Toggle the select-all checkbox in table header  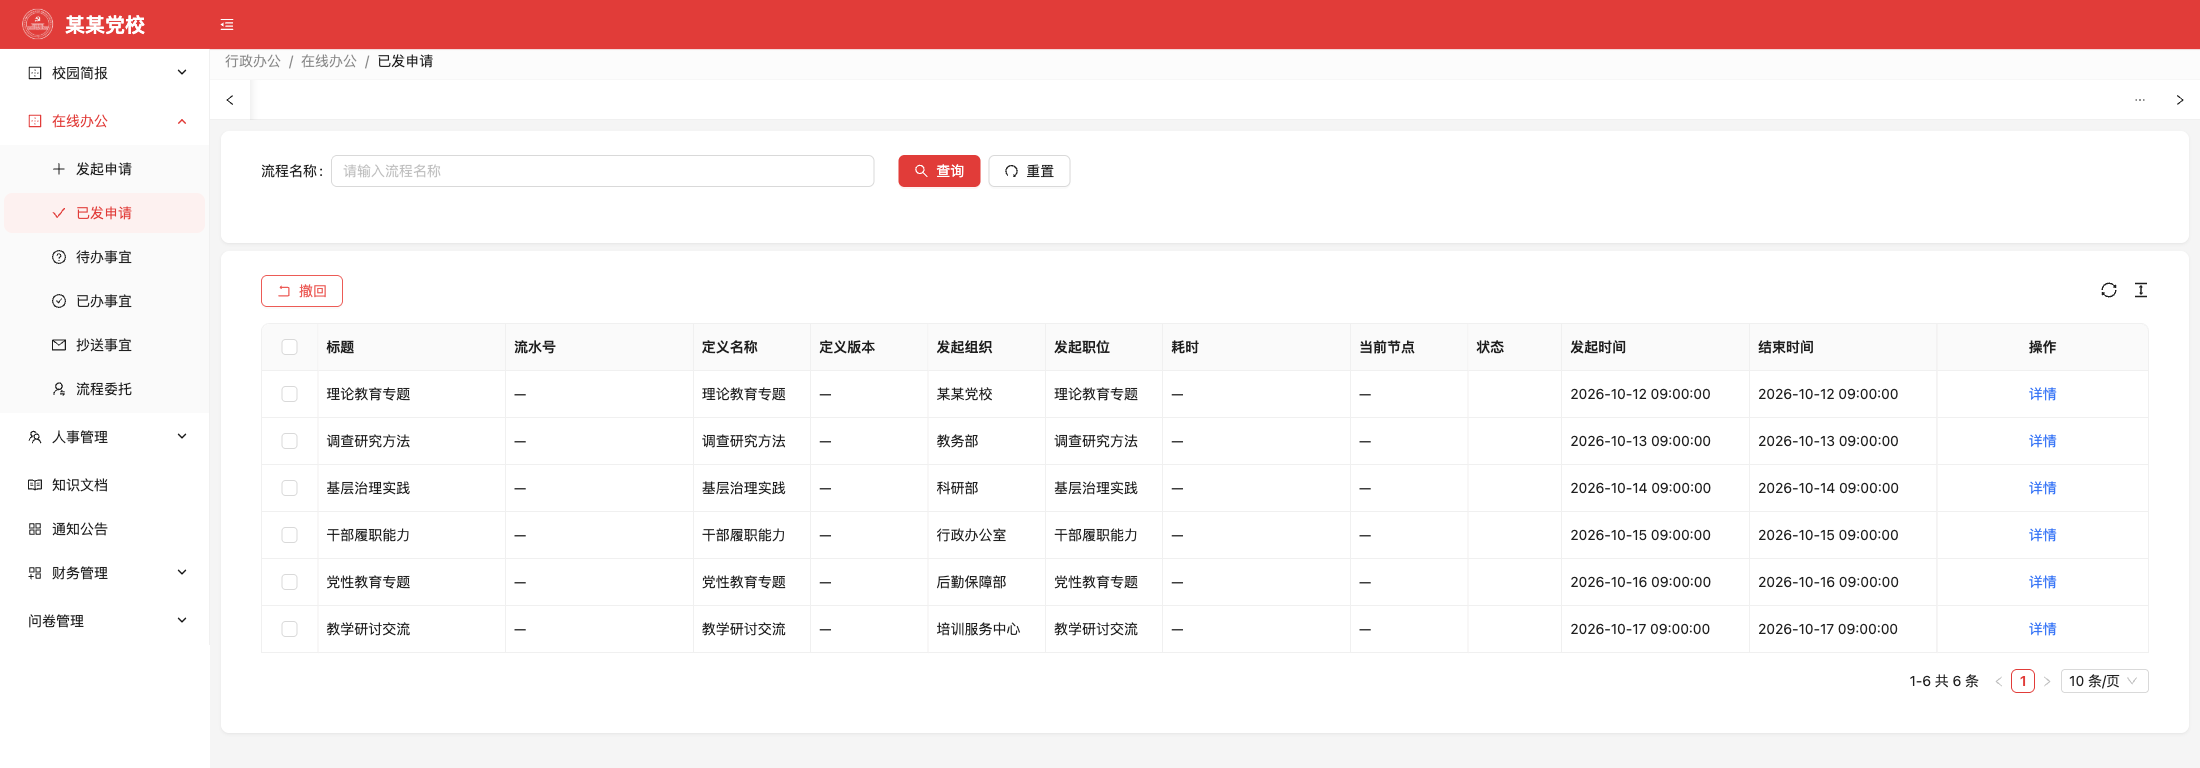(x=290, y=347)
